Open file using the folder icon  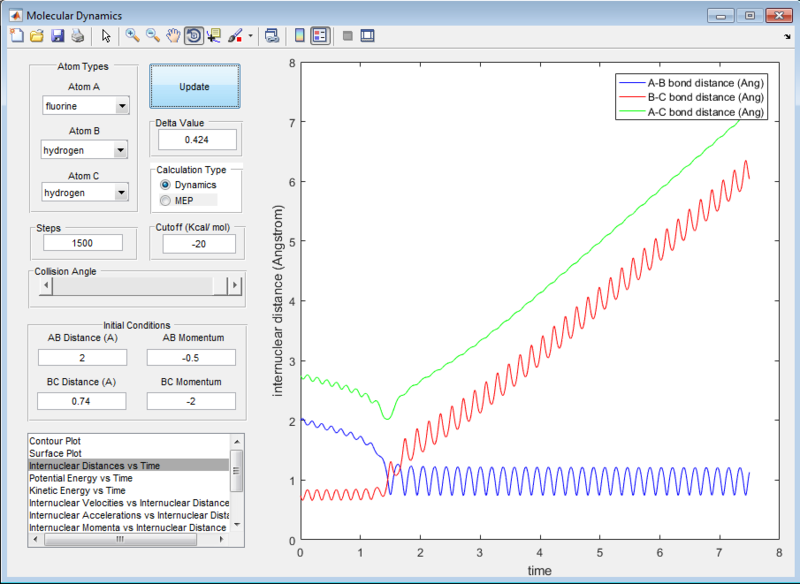(x=36, y=36)
